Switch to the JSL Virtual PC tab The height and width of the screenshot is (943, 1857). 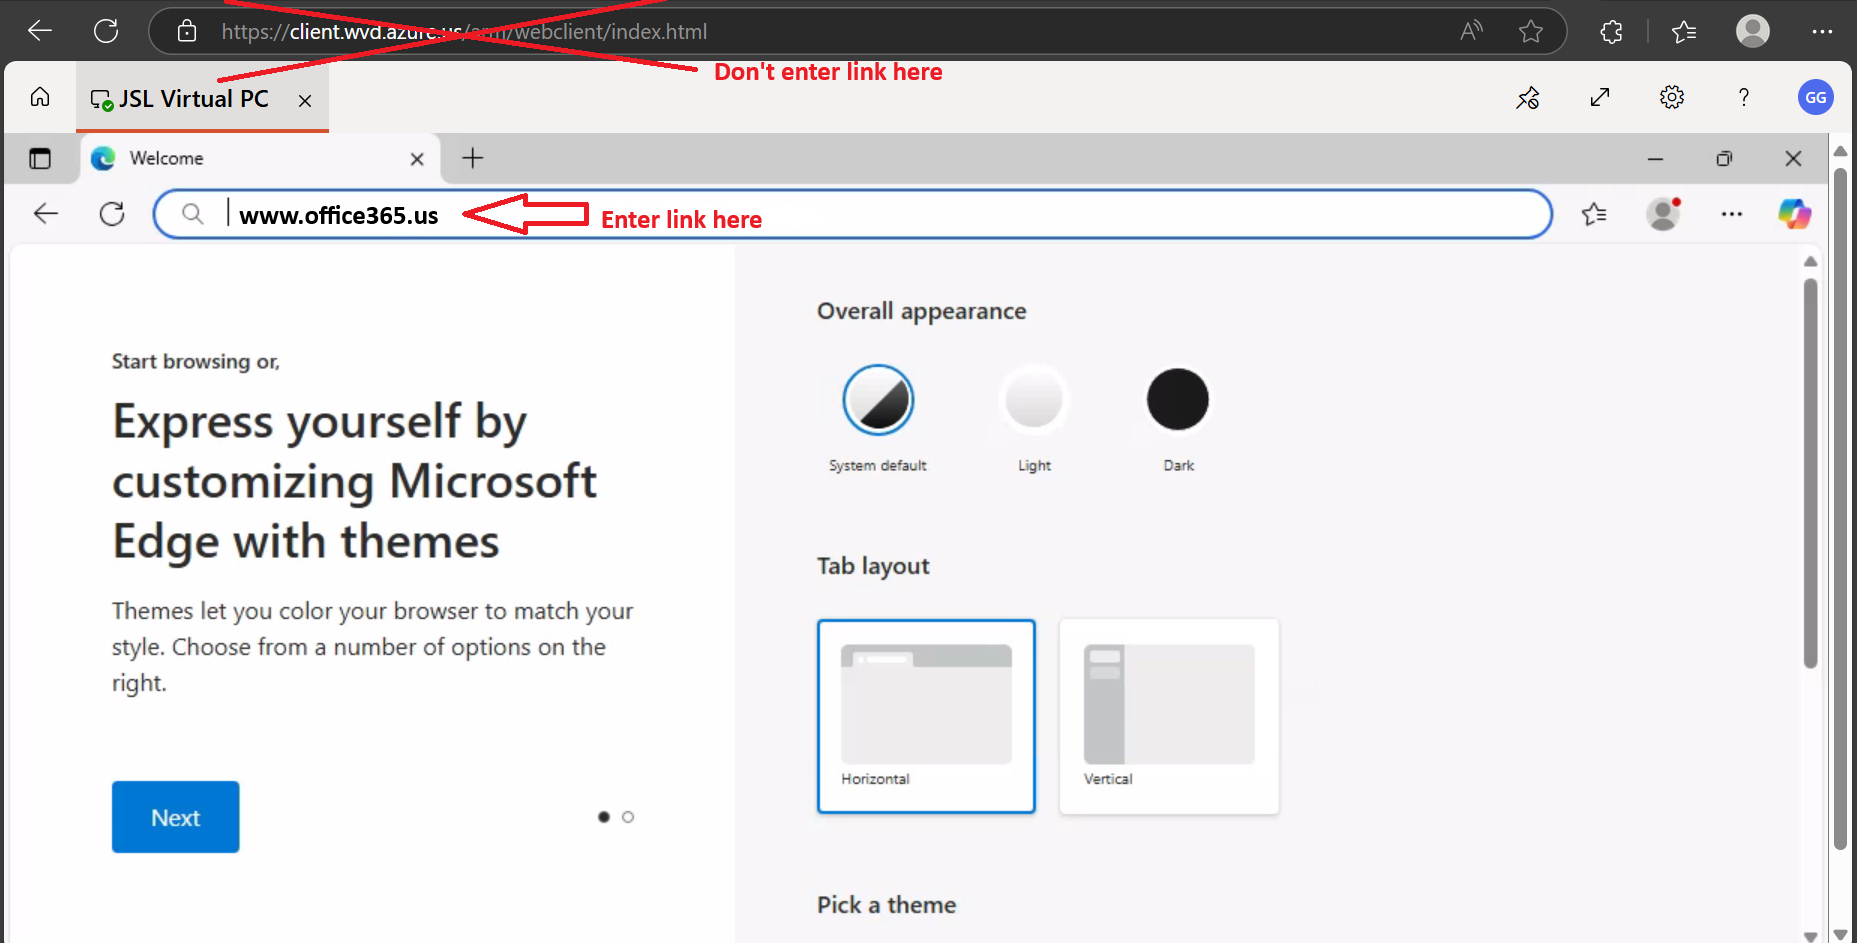coord(193,99)
